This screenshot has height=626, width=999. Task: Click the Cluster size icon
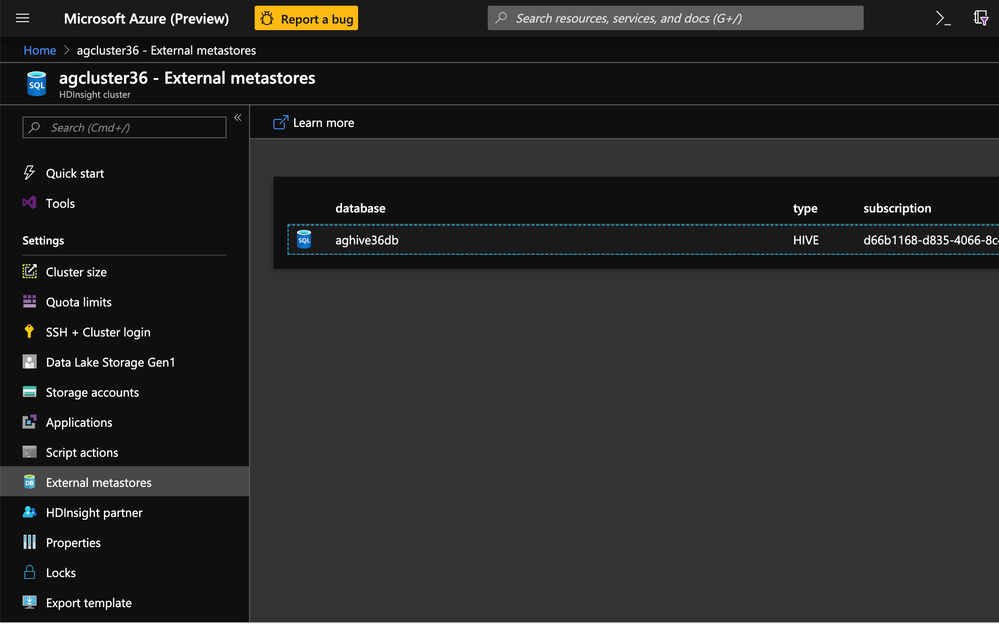click(29, 271)
